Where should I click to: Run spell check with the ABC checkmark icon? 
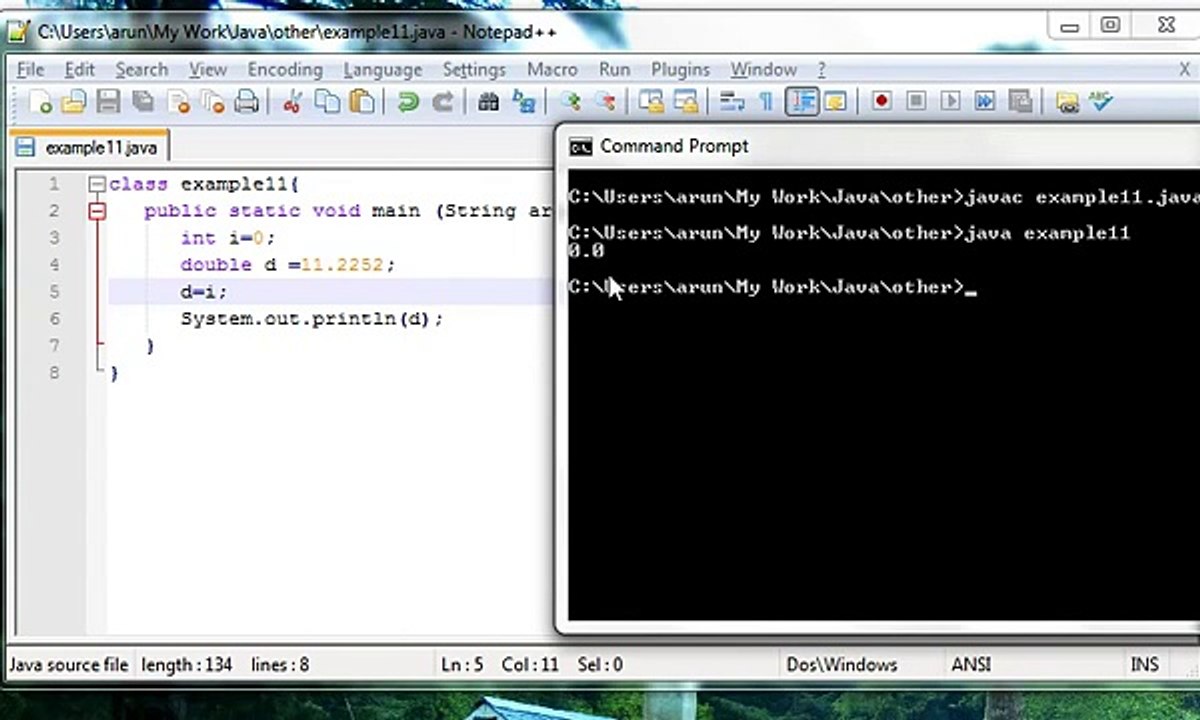point(1100,101)
